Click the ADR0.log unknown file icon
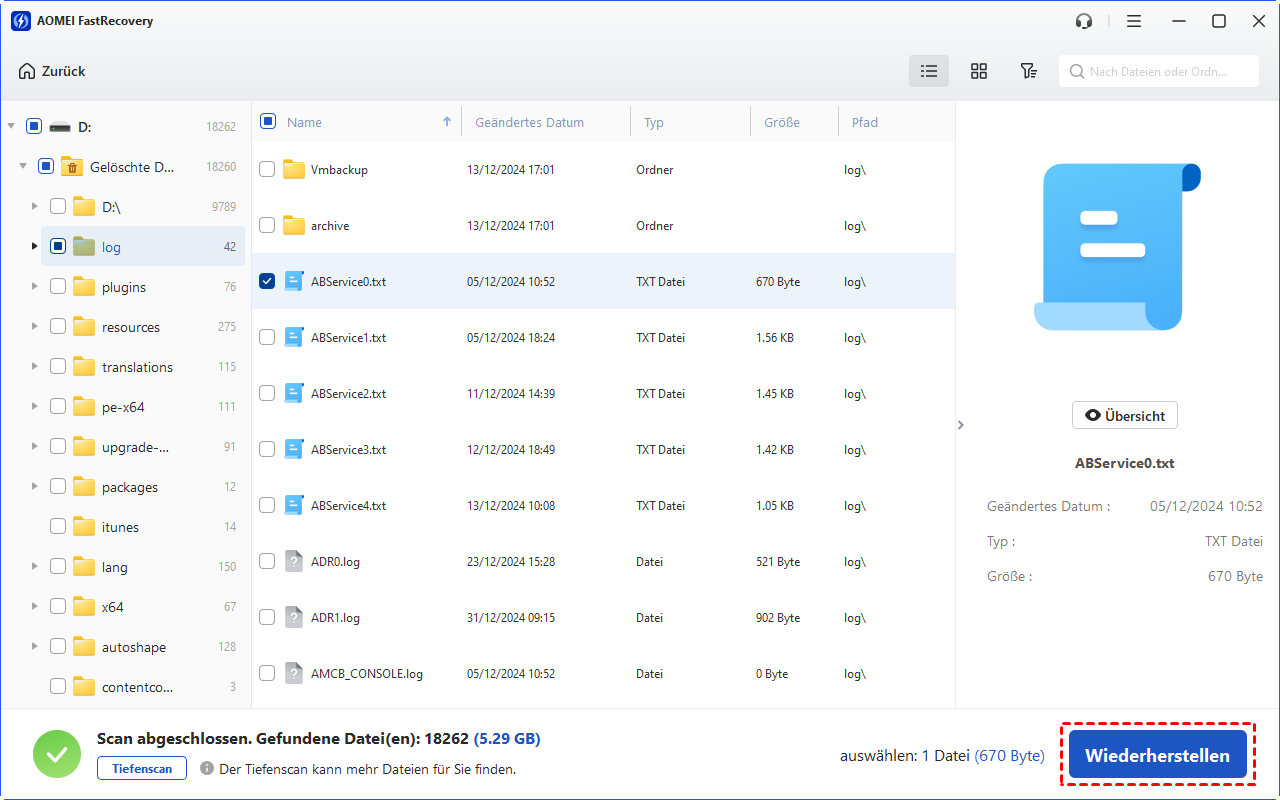The height and width of the screenshot is (800, 1280). pyautogui.click(x=293, y=562)
